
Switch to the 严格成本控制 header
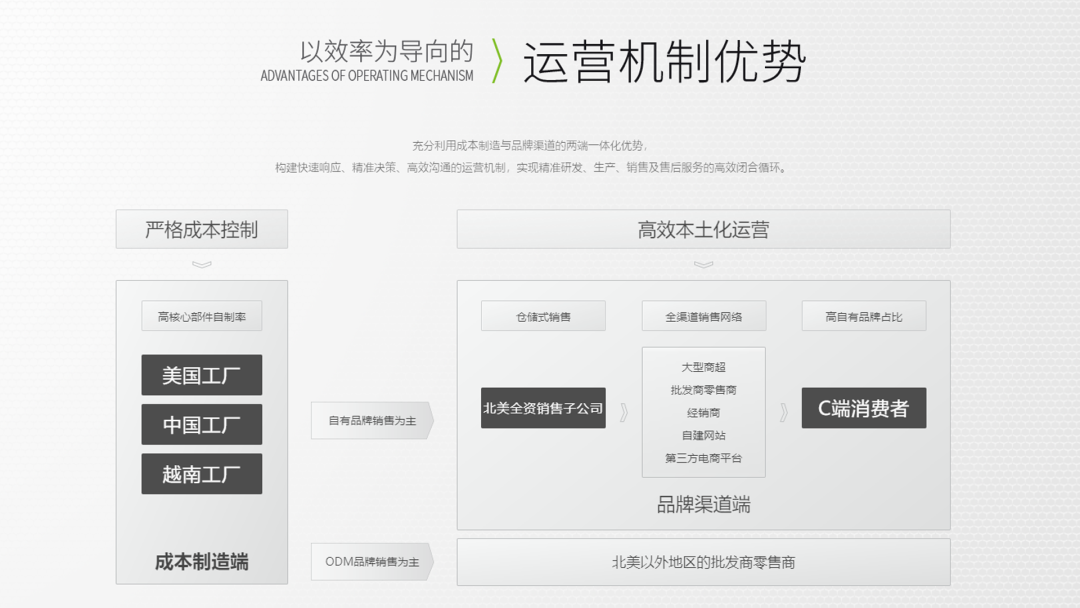tap(202, 229)
